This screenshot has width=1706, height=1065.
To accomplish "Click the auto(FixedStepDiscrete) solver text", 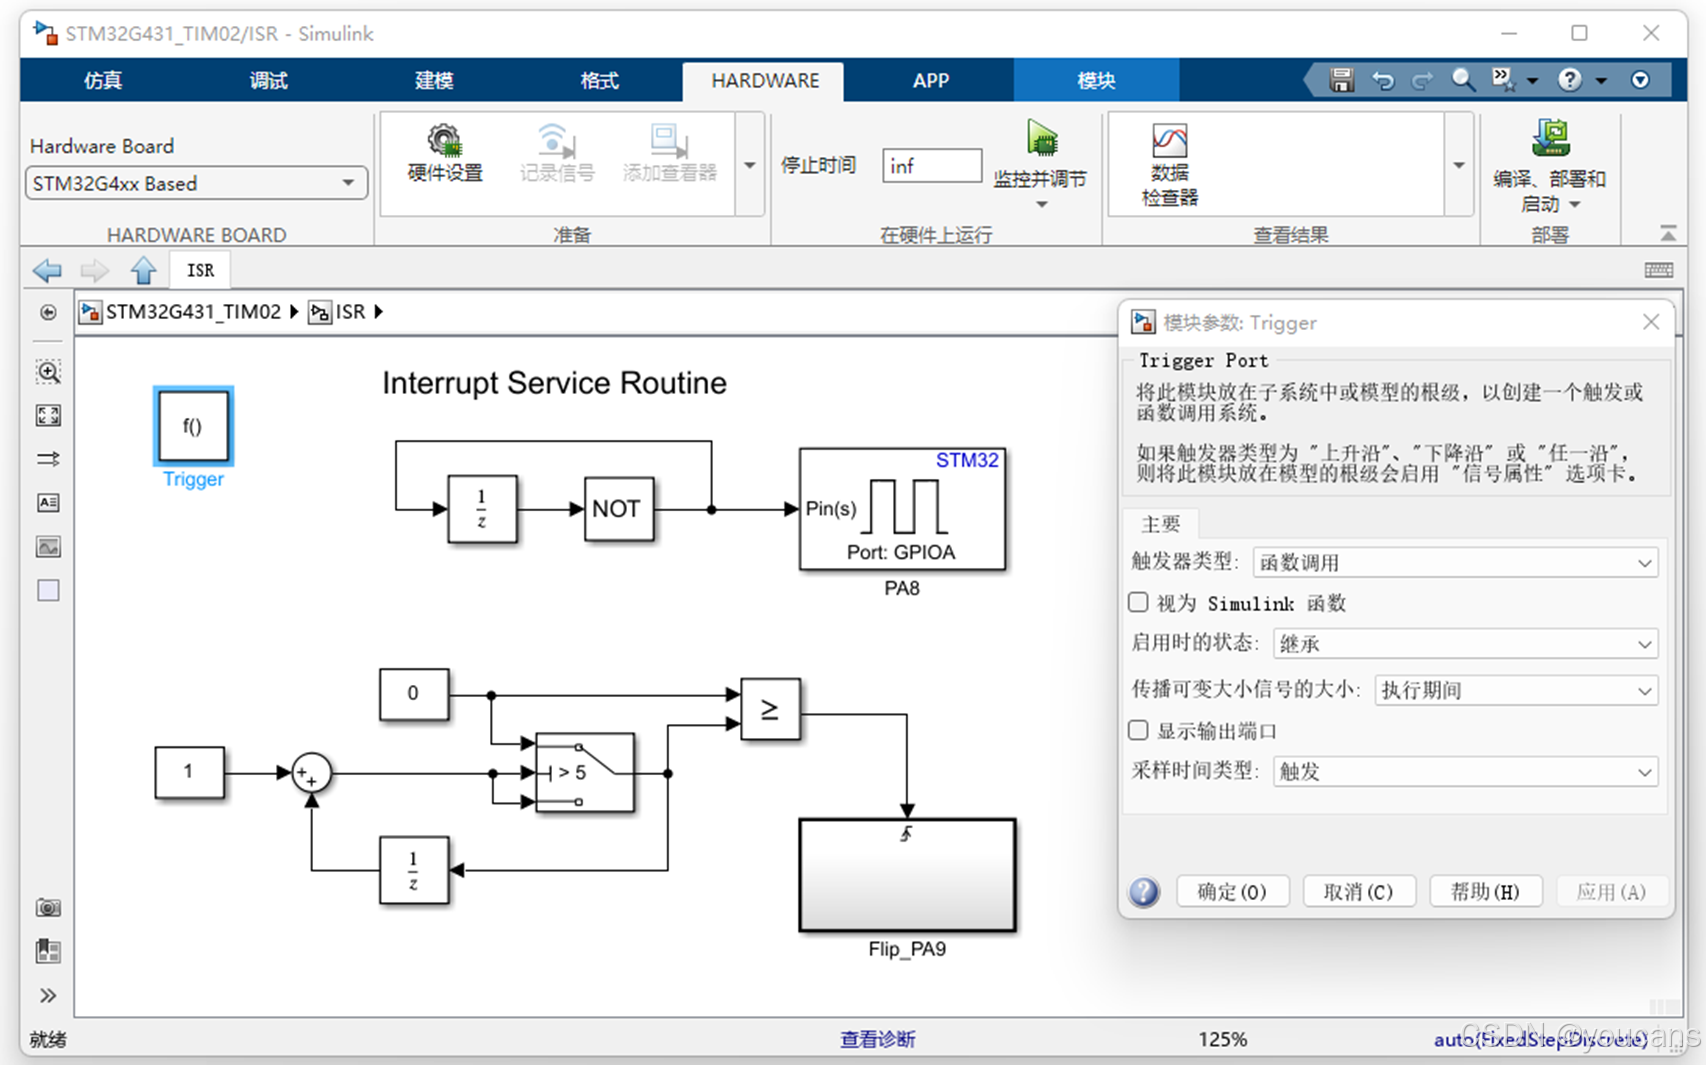I will 1540,1040.
